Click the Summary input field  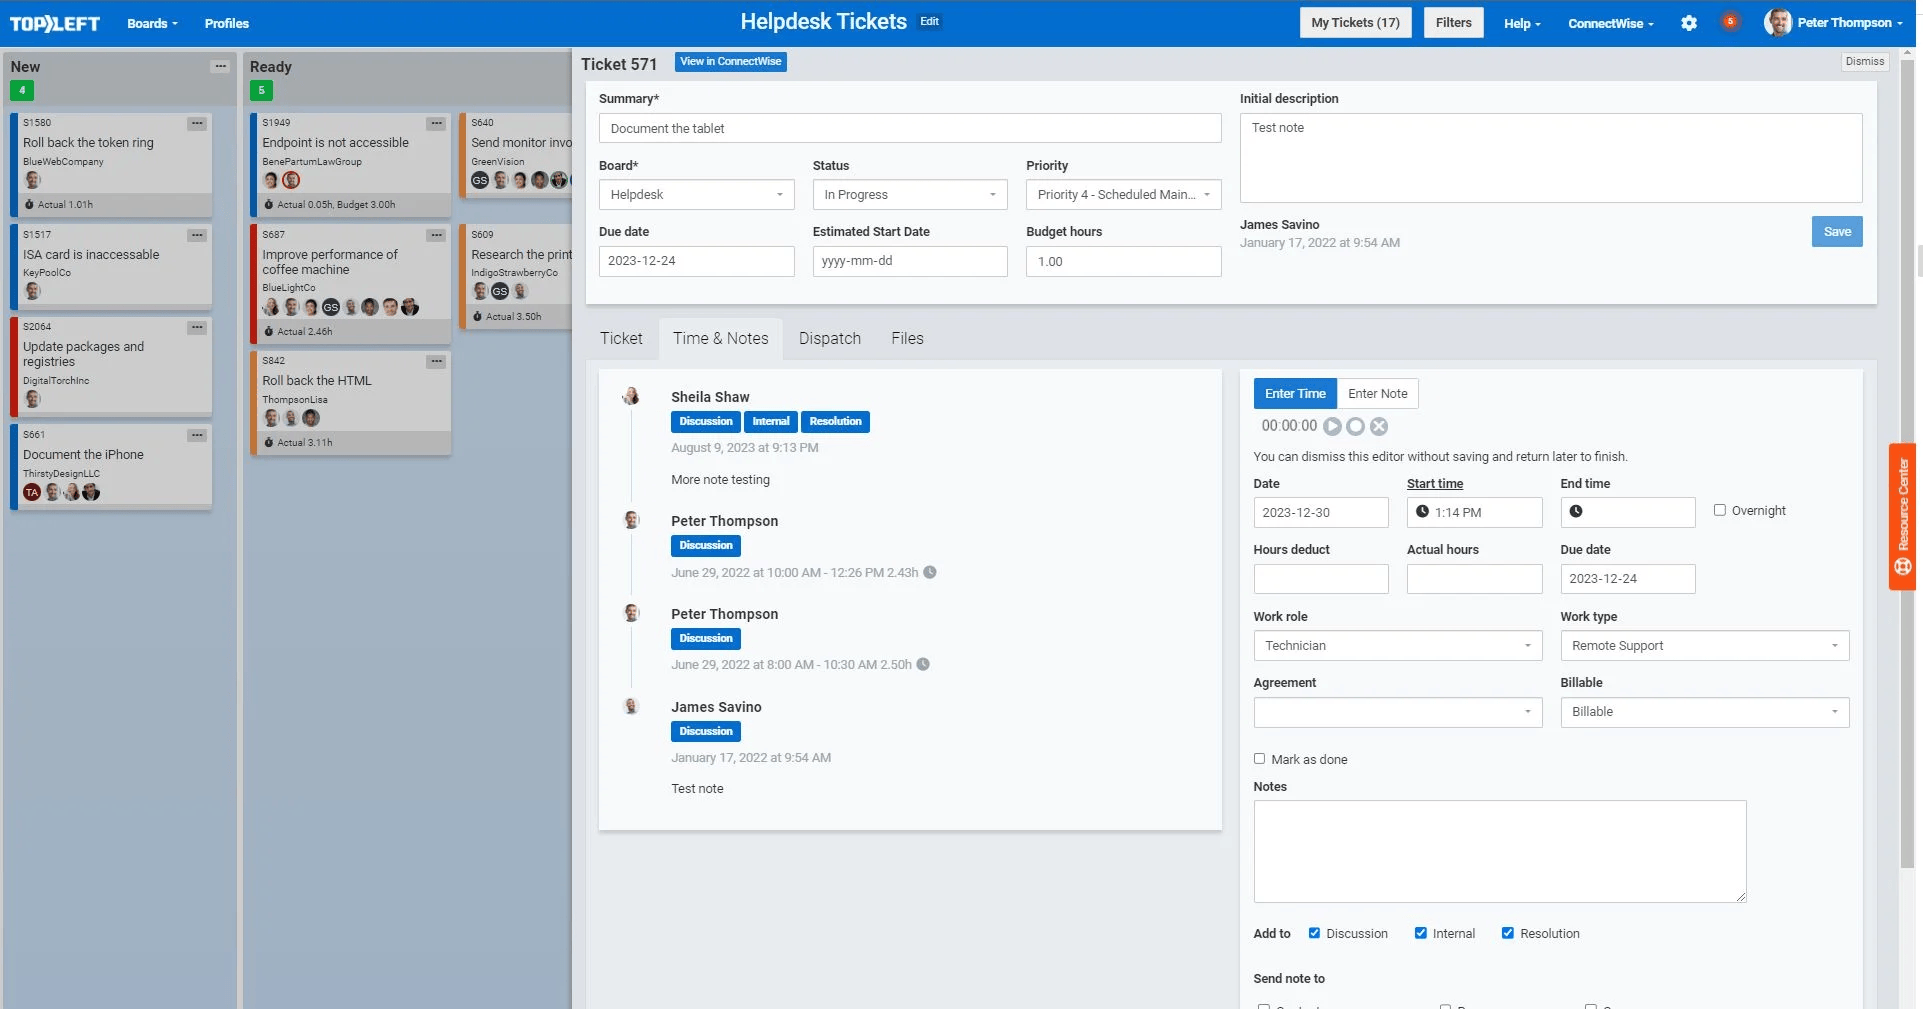point(910,128)
